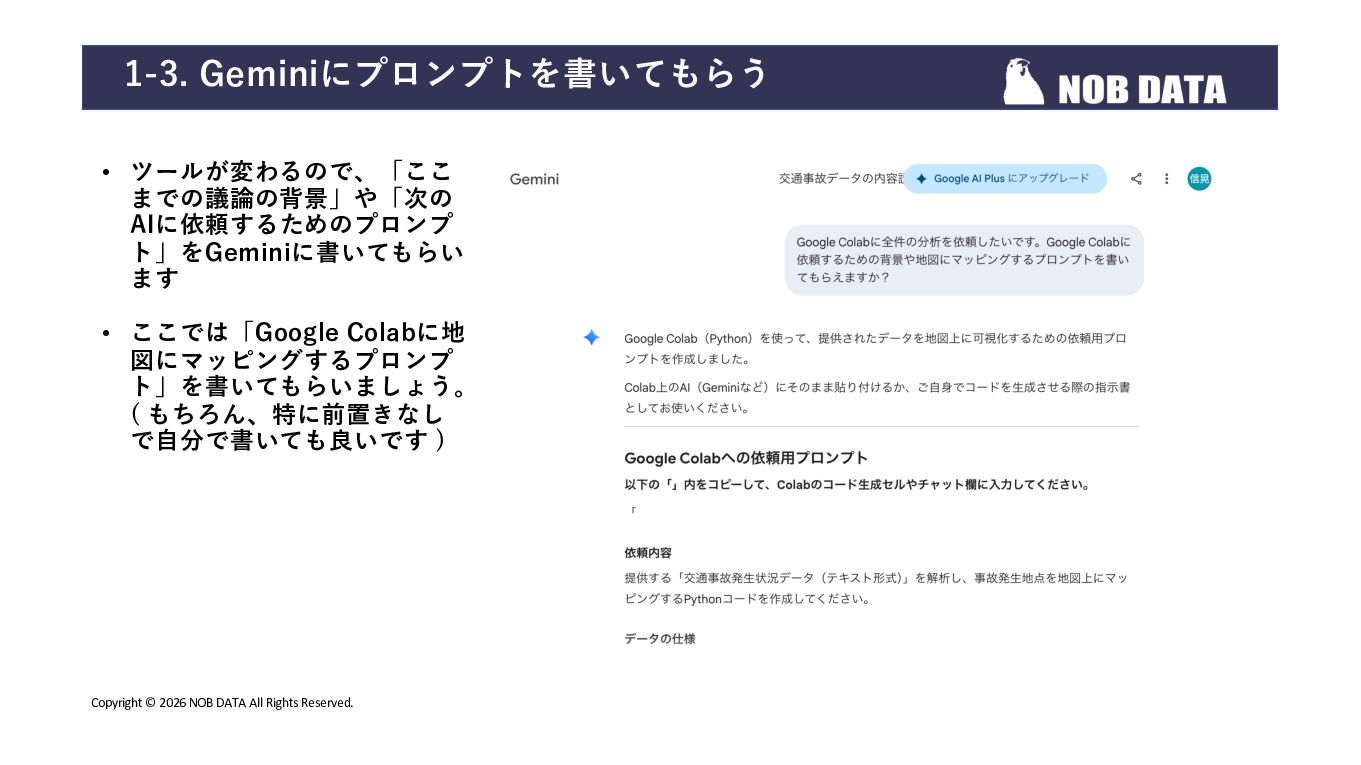The width and height of the screenshot is (1361, 765).
Task: Click the Google AI Plus upgrade button
Action: point(1005,179)
